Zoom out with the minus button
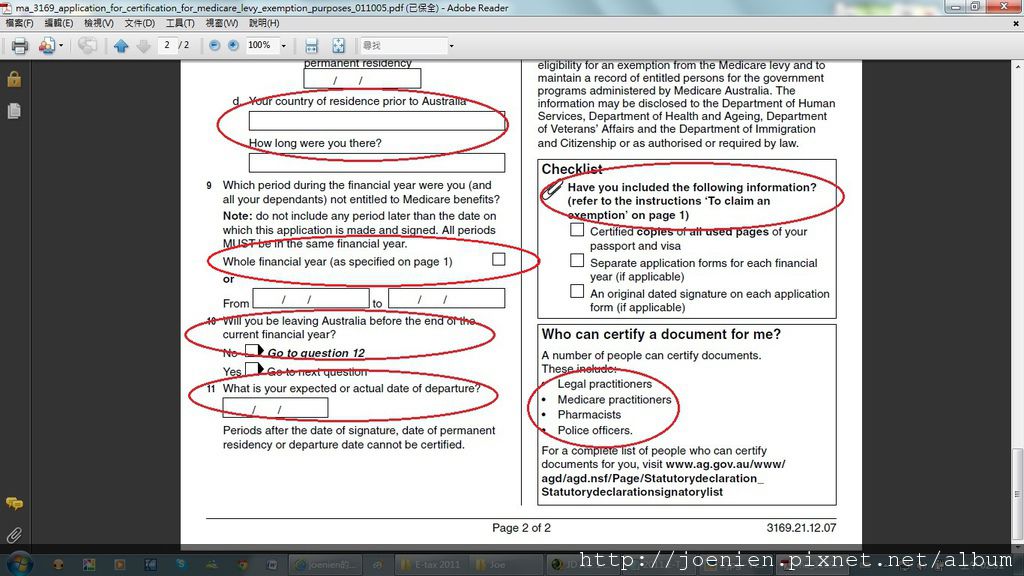The image size is (1024, 576). tap(214, 45)
